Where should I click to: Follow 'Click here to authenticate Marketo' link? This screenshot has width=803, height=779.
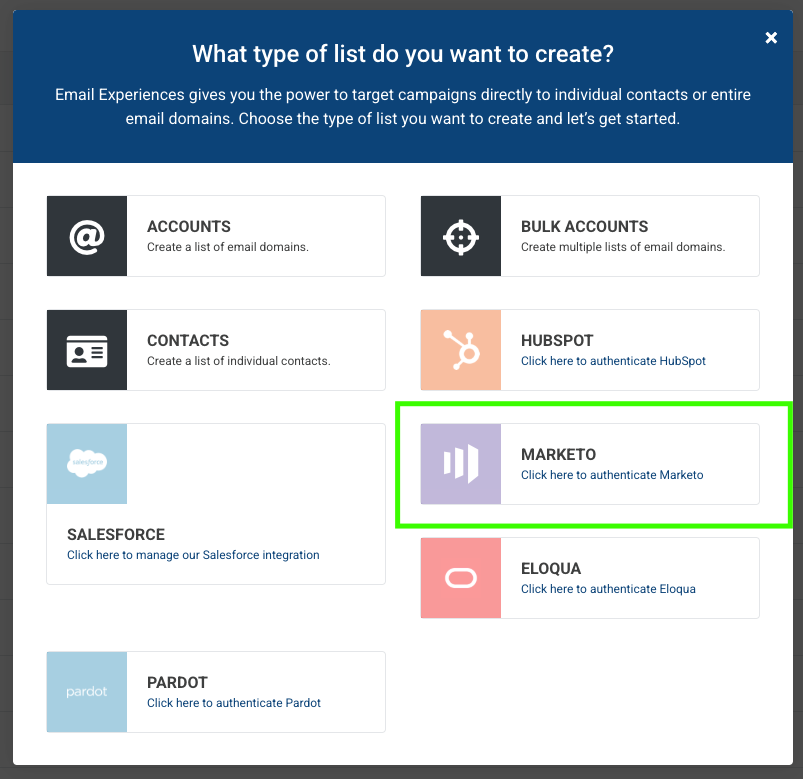pyautogui.click(x=612, y=475)
